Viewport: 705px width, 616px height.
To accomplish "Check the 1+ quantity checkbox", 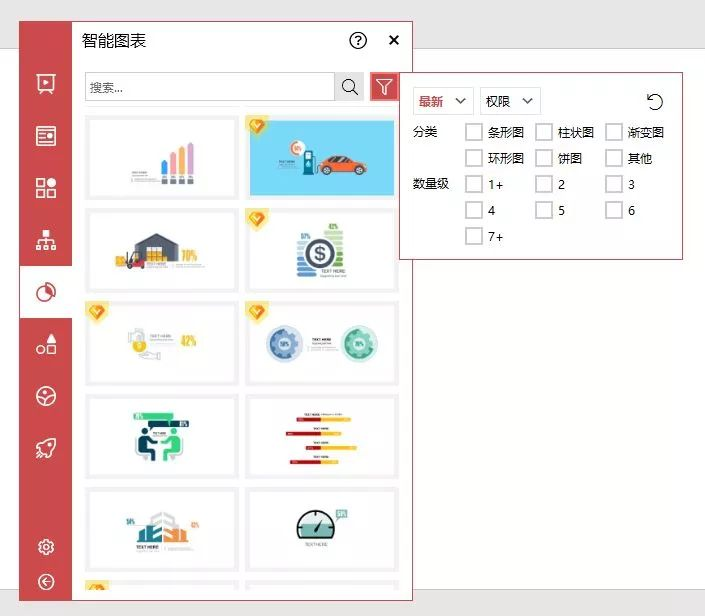I will coord(473,184).
